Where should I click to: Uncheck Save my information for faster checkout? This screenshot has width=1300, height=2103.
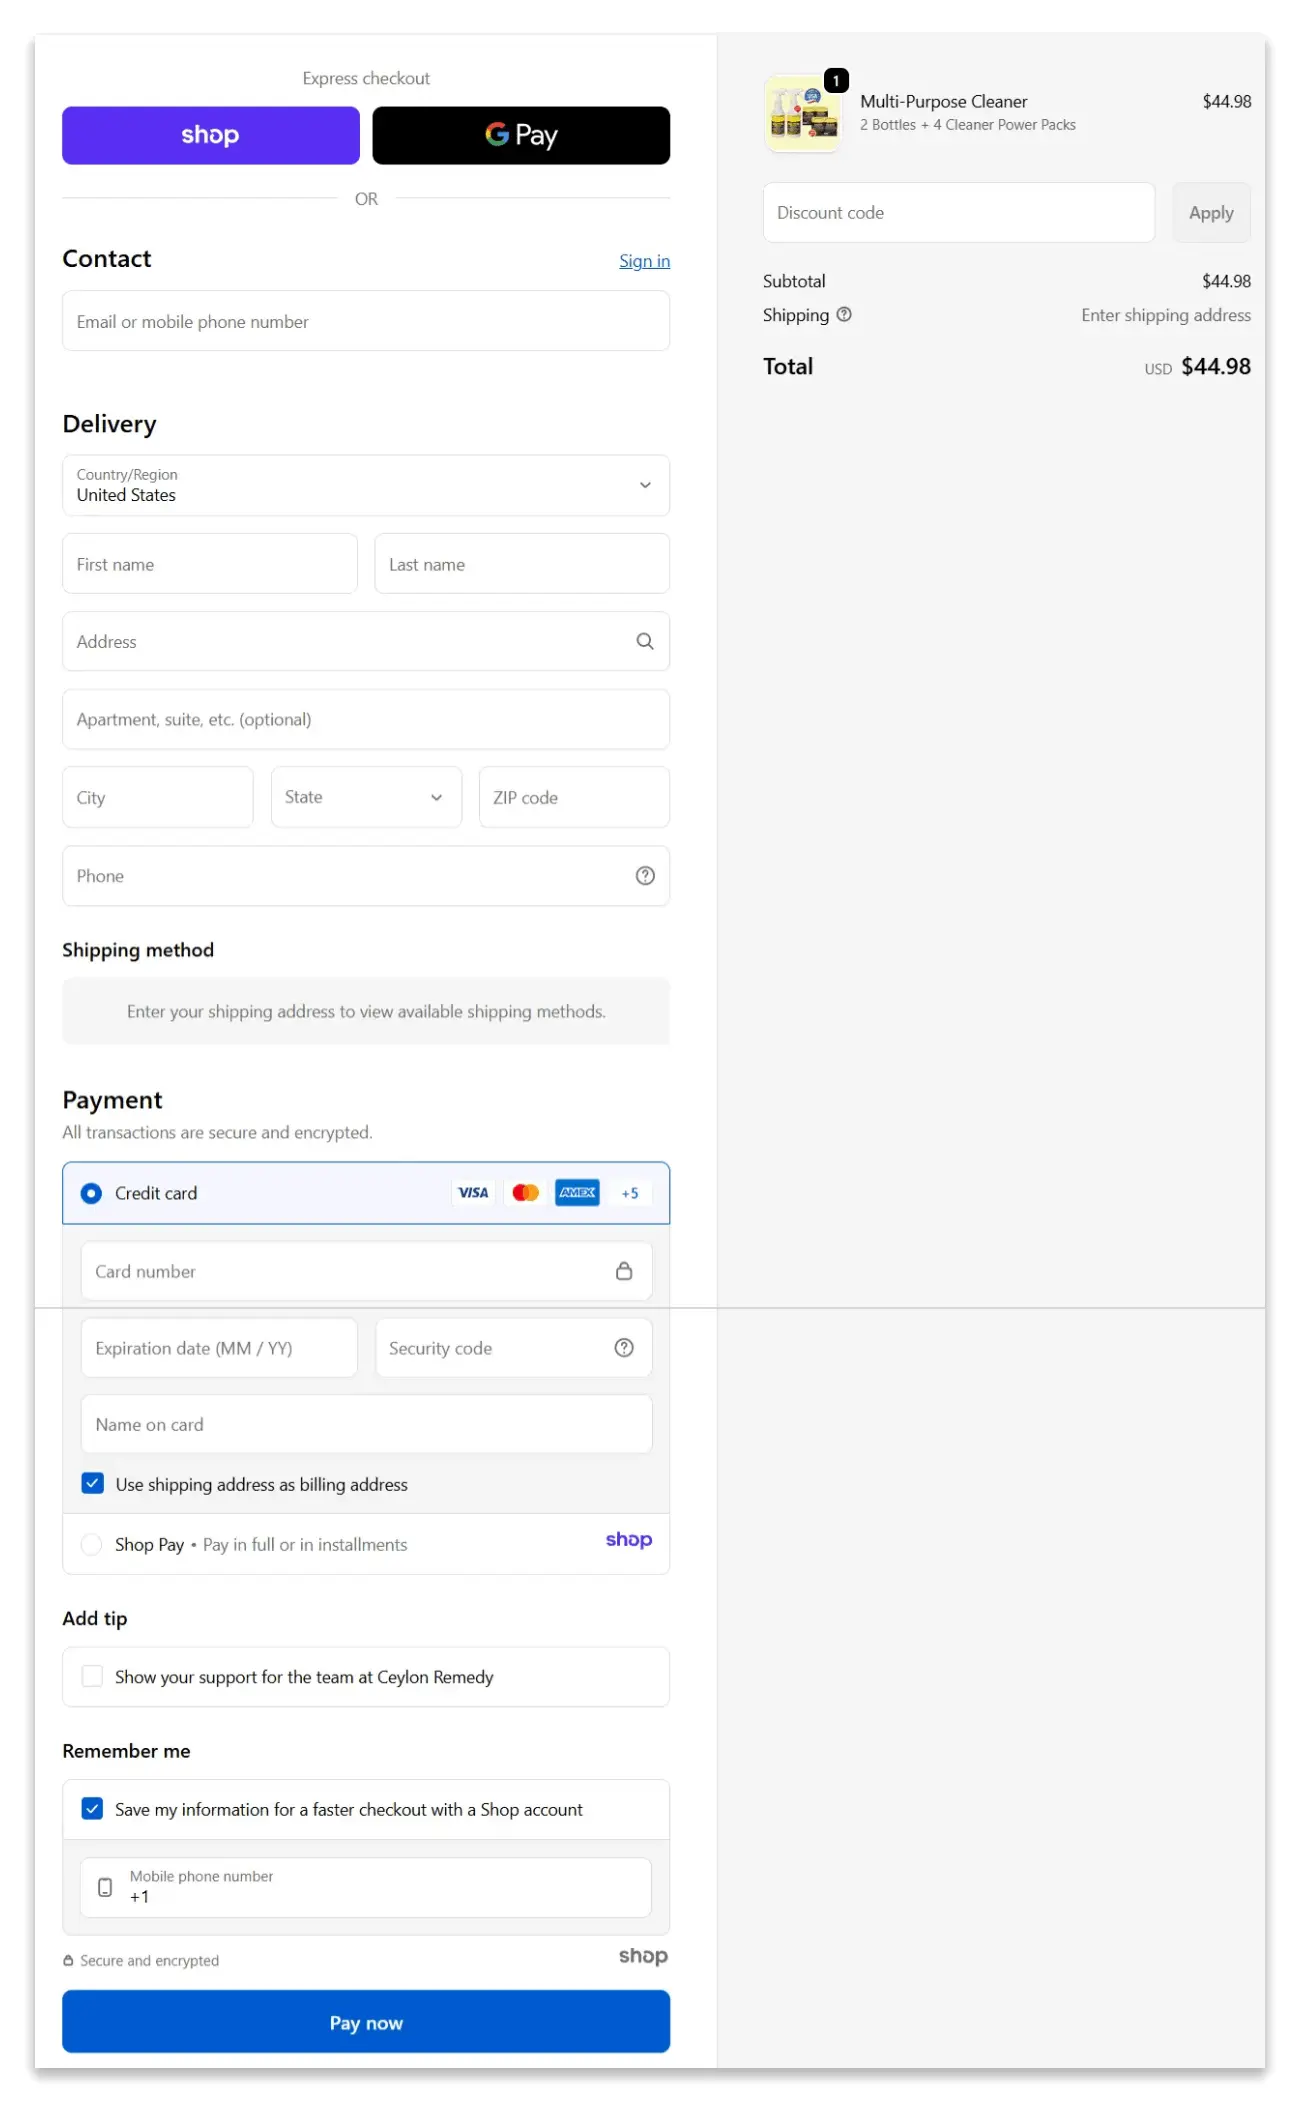pos(93,1809)
